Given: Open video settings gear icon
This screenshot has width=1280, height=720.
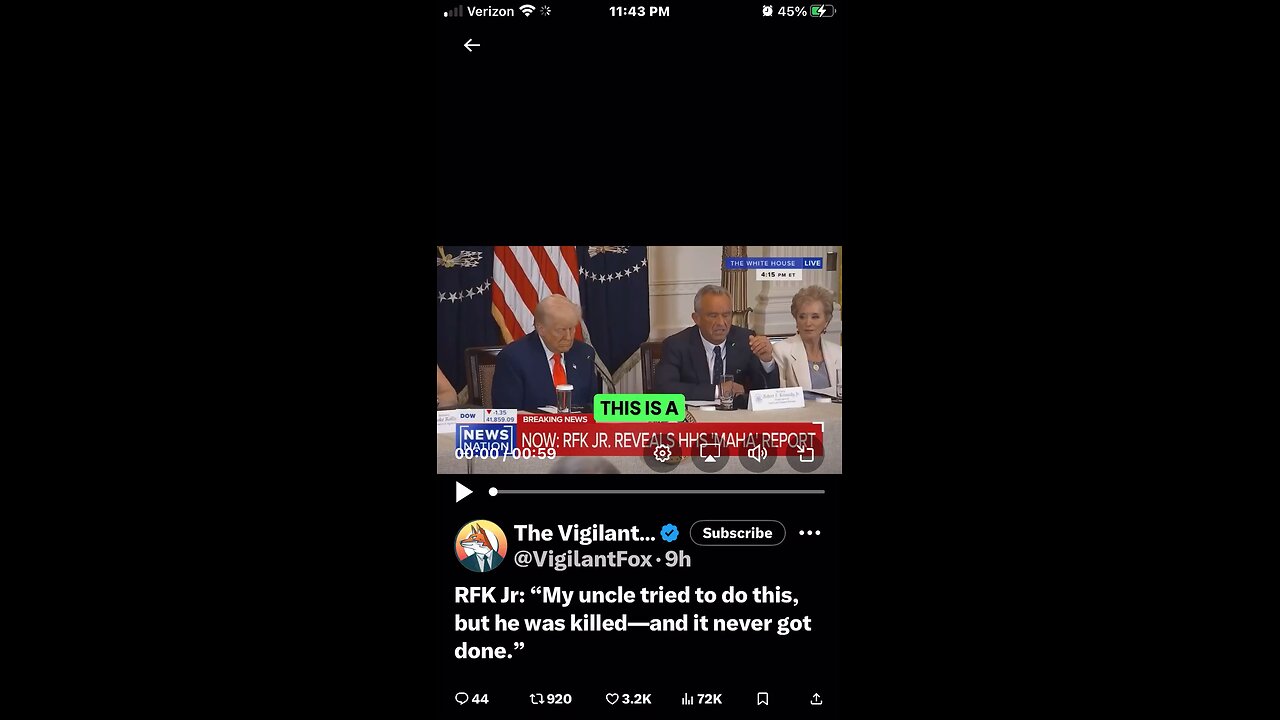Looking at the screenshot, I should coord(662,453).
